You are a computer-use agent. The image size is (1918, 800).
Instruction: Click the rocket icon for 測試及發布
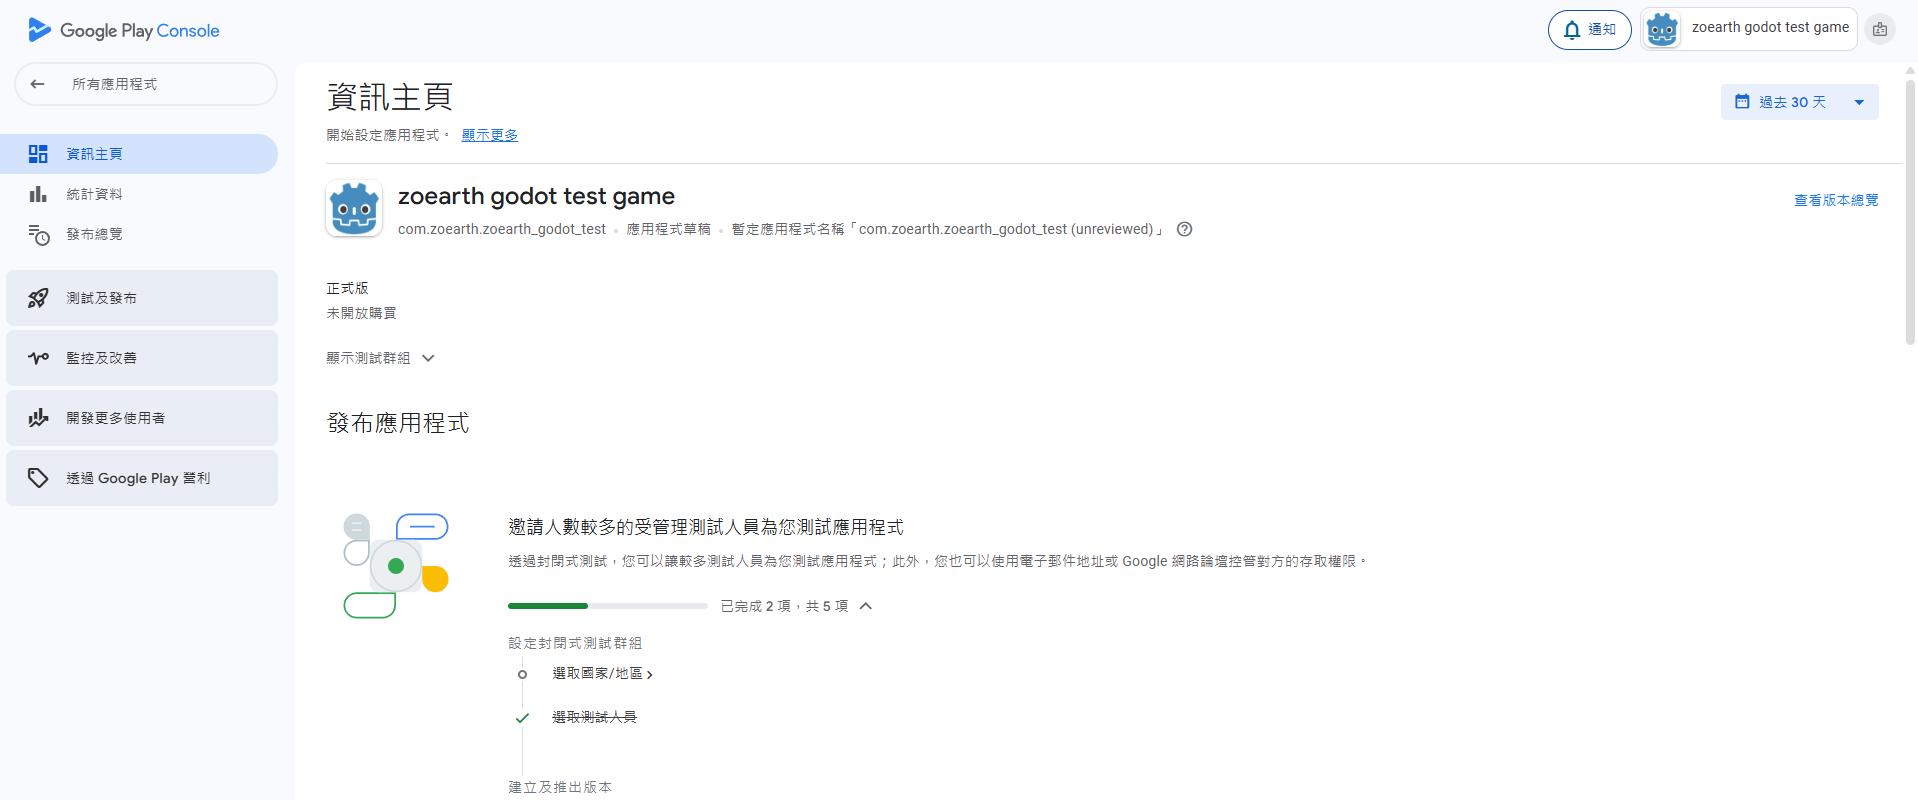(x=38, y=298)
